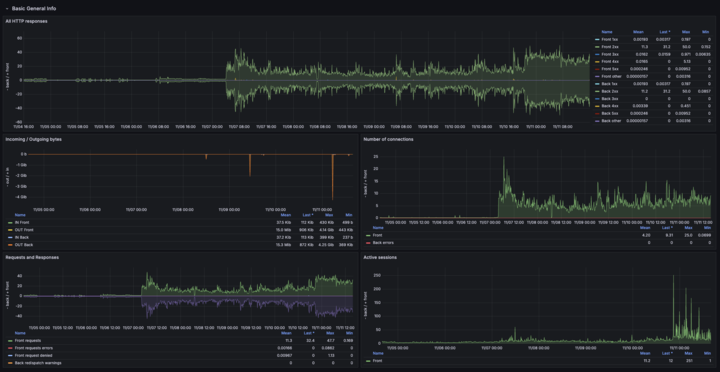Sort Number of connections legend by Last *
This screenshot has width=720, height=372.
[x=667, y=228]
